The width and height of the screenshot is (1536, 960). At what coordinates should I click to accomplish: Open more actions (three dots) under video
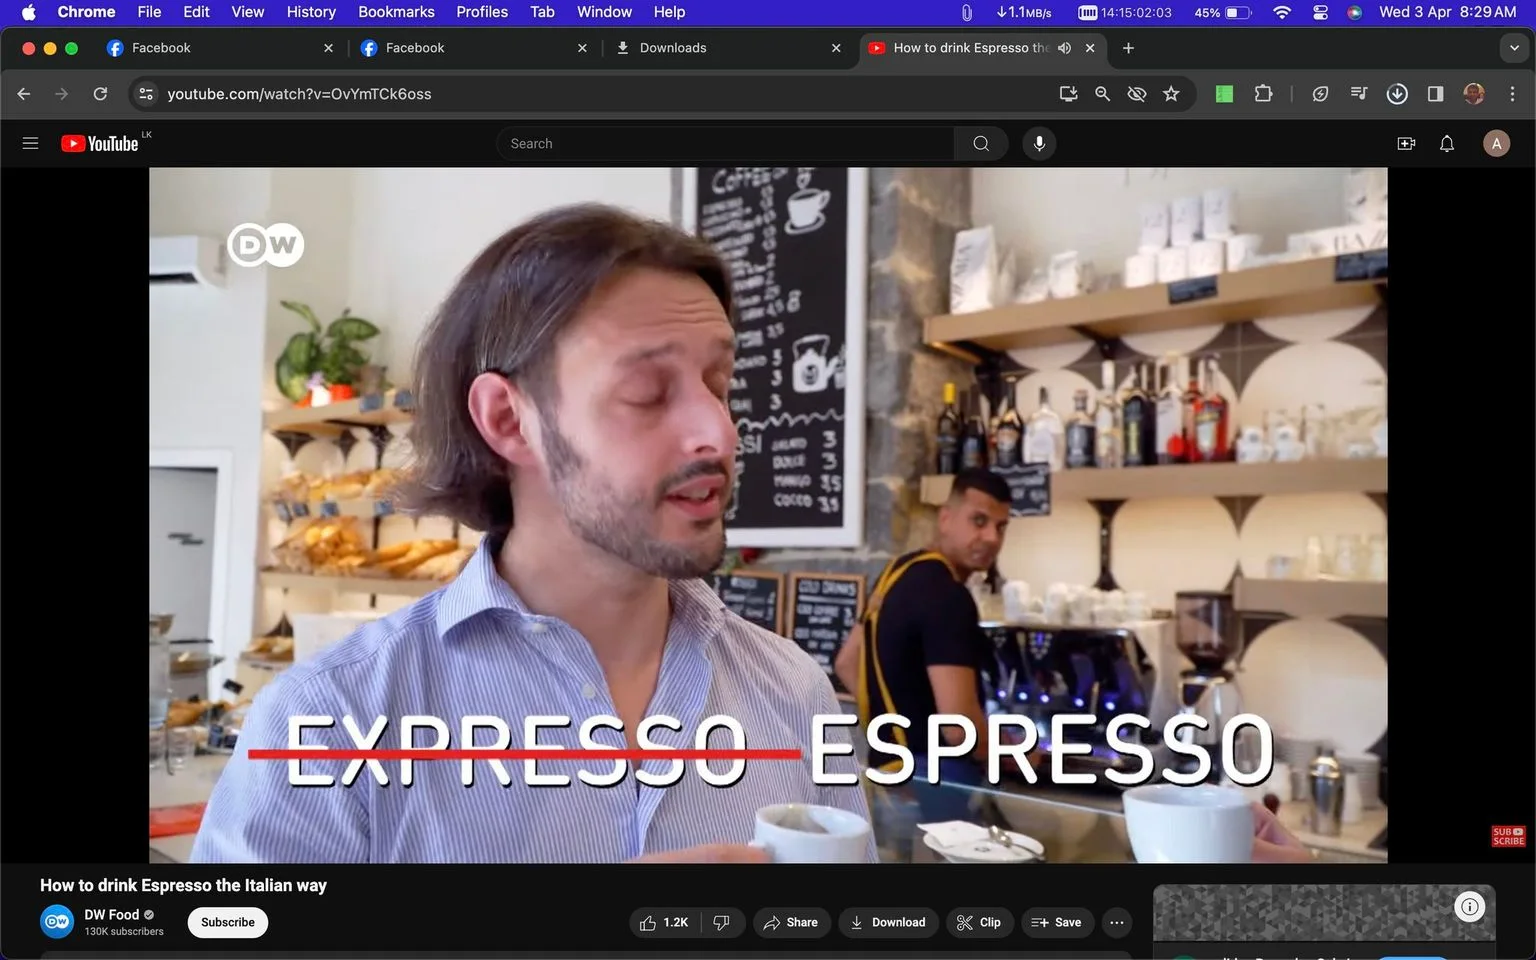coord(1116,922)
